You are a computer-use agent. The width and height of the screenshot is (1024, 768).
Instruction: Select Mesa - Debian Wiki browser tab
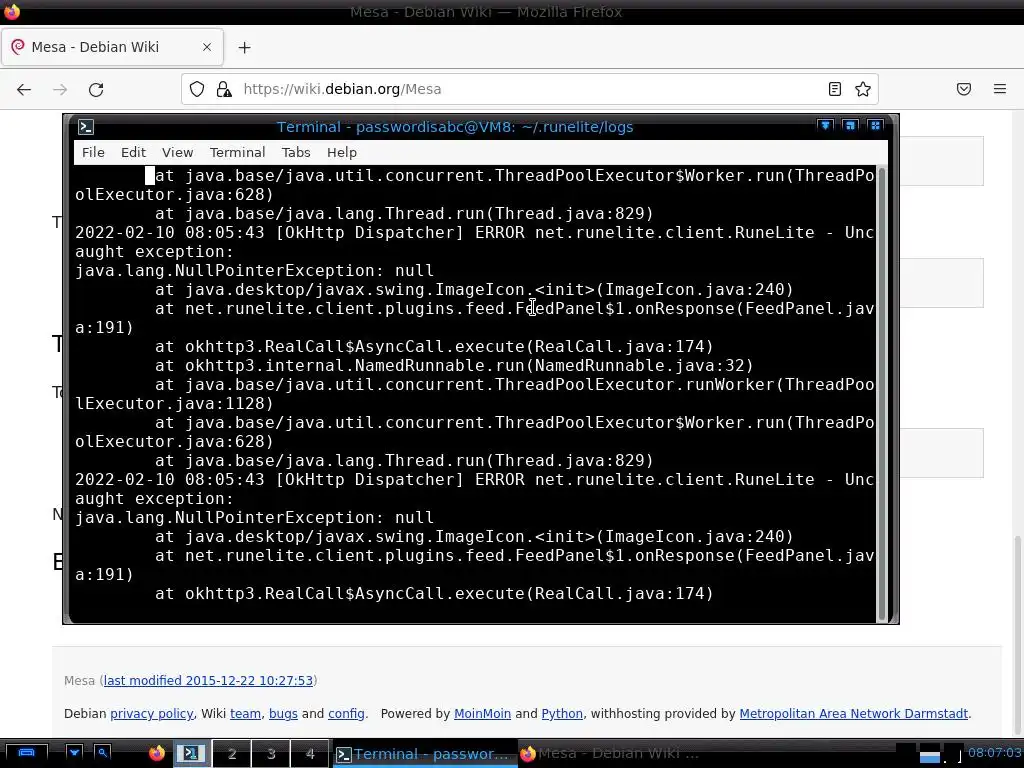click(112, 47)
